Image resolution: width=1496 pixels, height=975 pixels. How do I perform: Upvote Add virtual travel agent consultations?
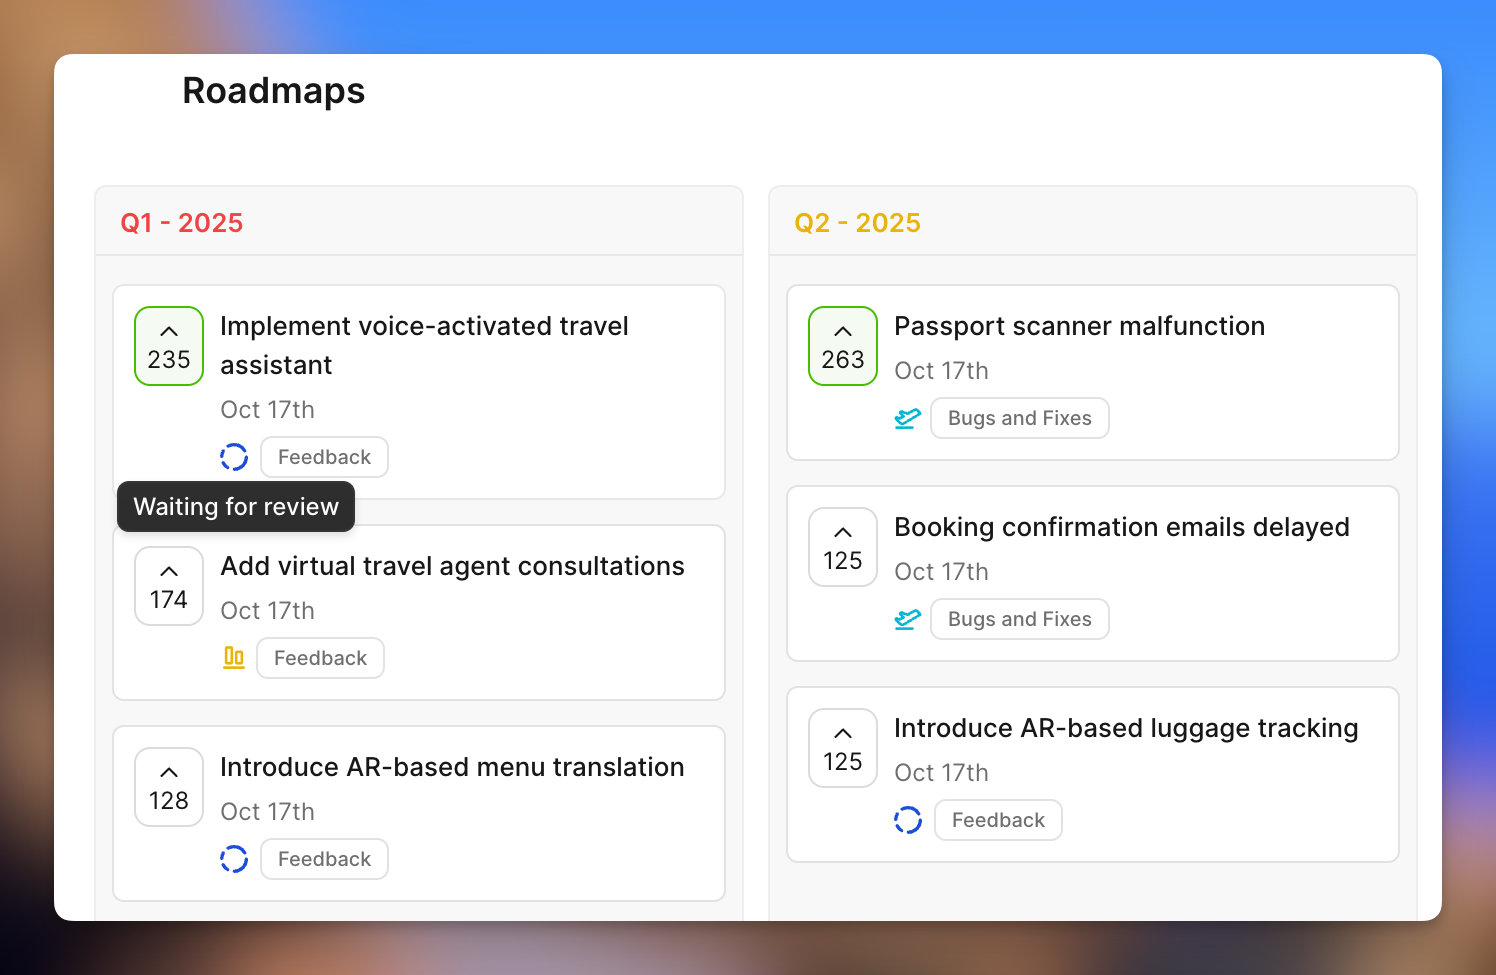coord(169,586)
